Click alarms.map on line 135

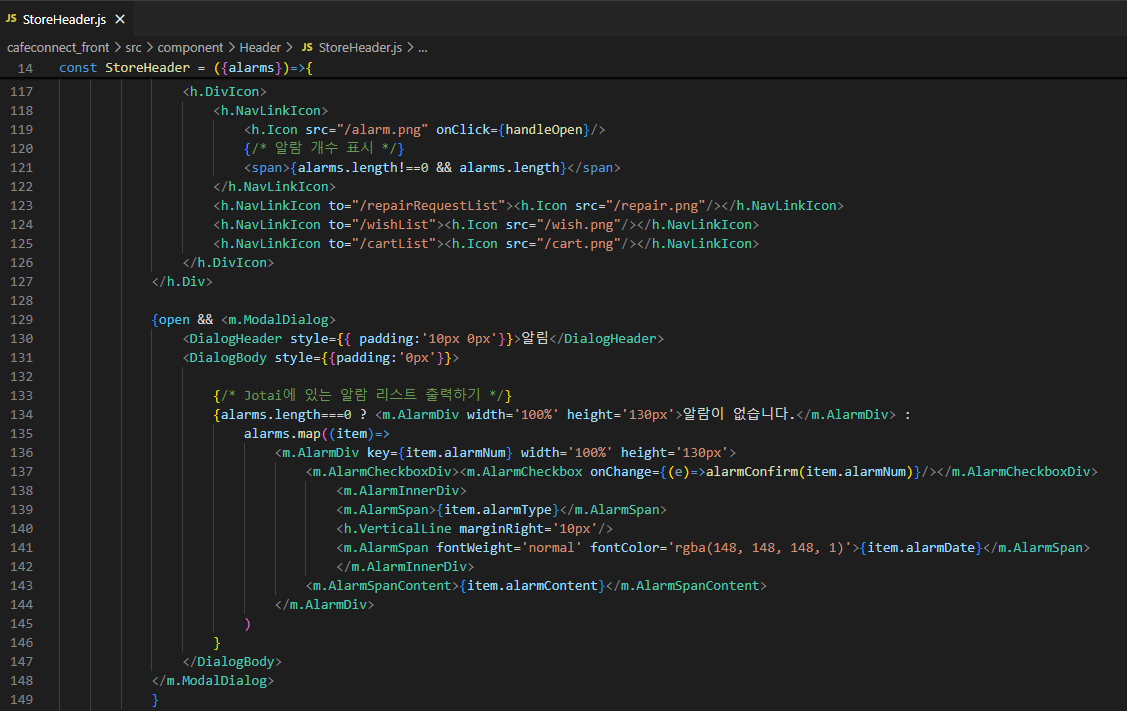282,434
